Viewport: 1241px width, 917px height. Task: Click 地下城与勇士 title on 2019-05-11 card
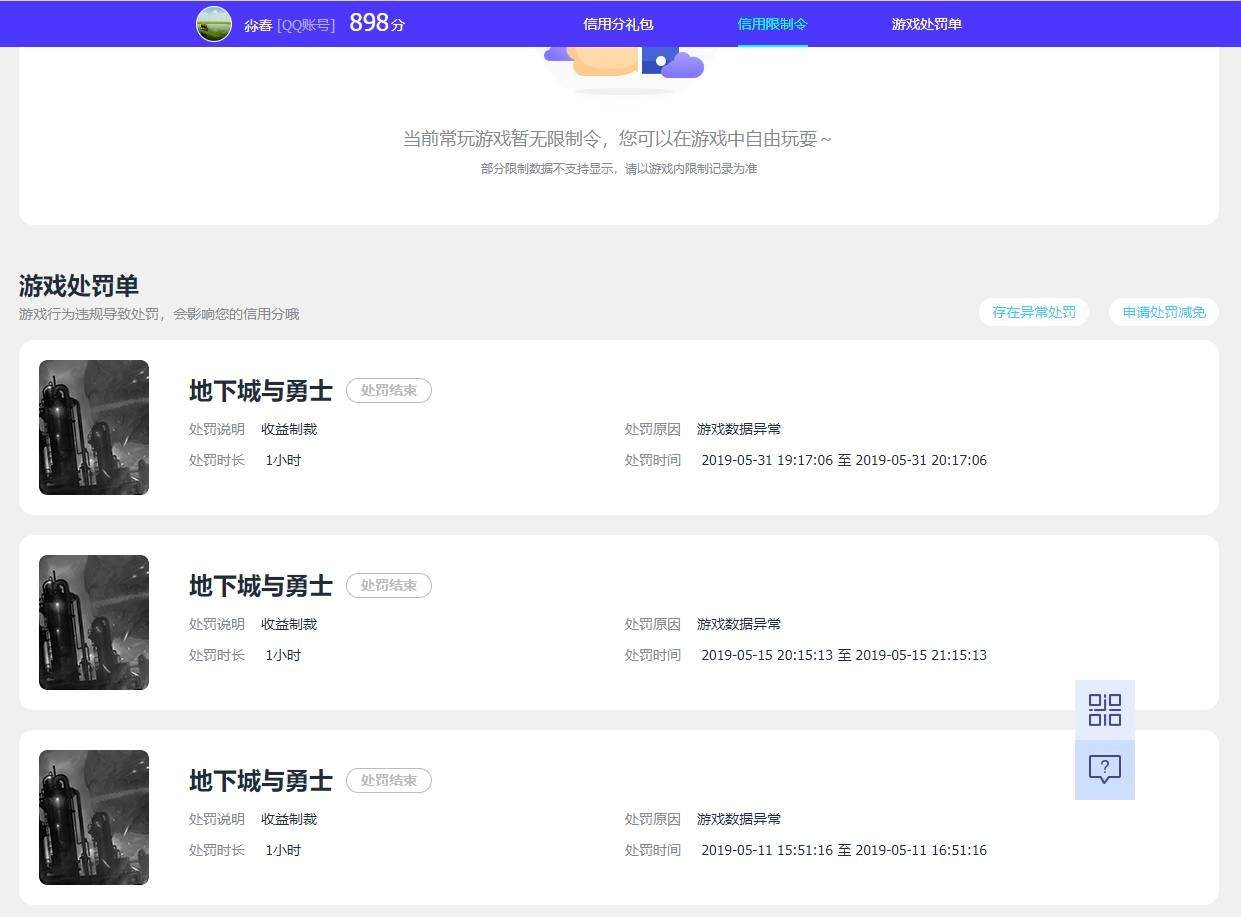coord(261,780)
